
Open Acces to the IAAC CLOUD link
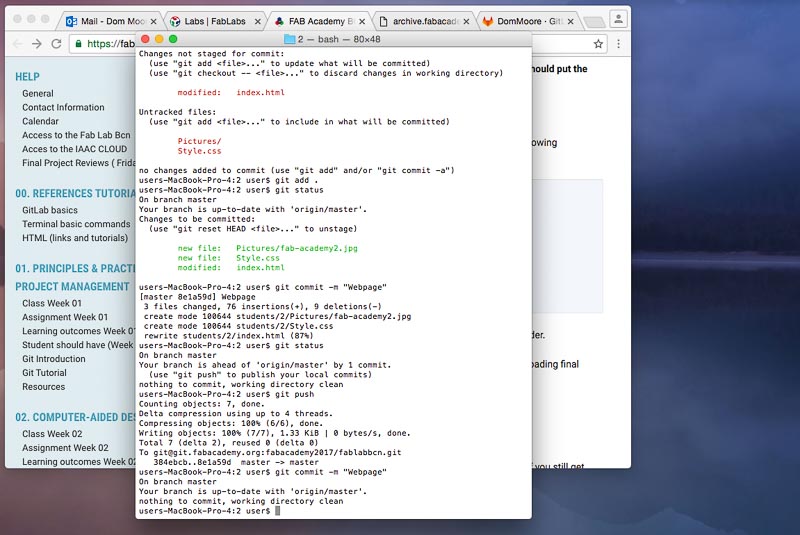click(74, 149)
